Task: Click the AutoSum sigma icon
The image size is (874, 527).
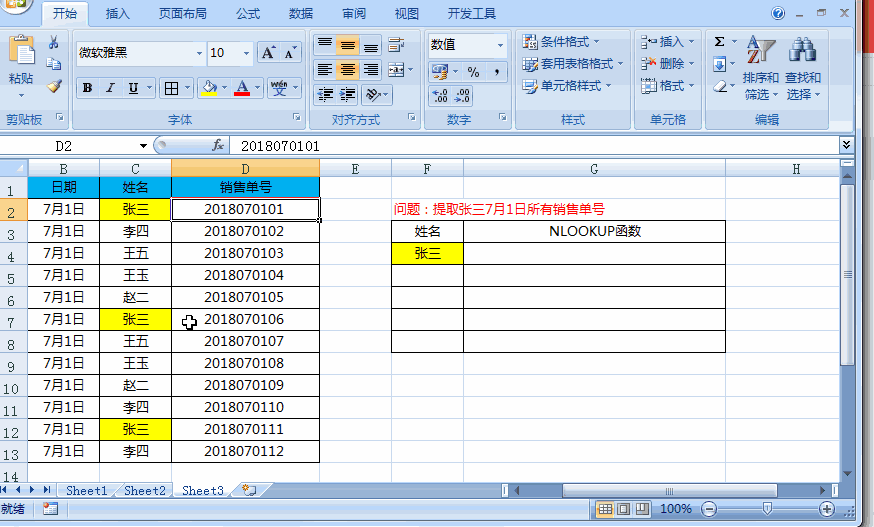Action: coord(720,42)
